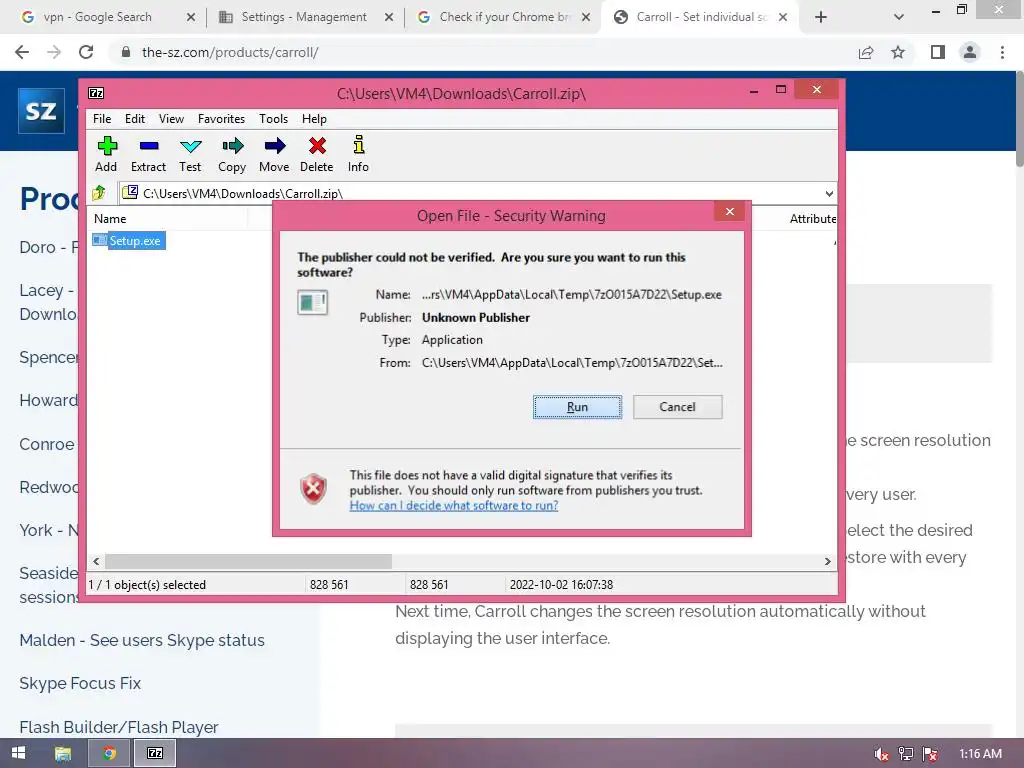Reload the current Chrome page
This screenshot has height=768, width=1024.
(x=86, y=52)
